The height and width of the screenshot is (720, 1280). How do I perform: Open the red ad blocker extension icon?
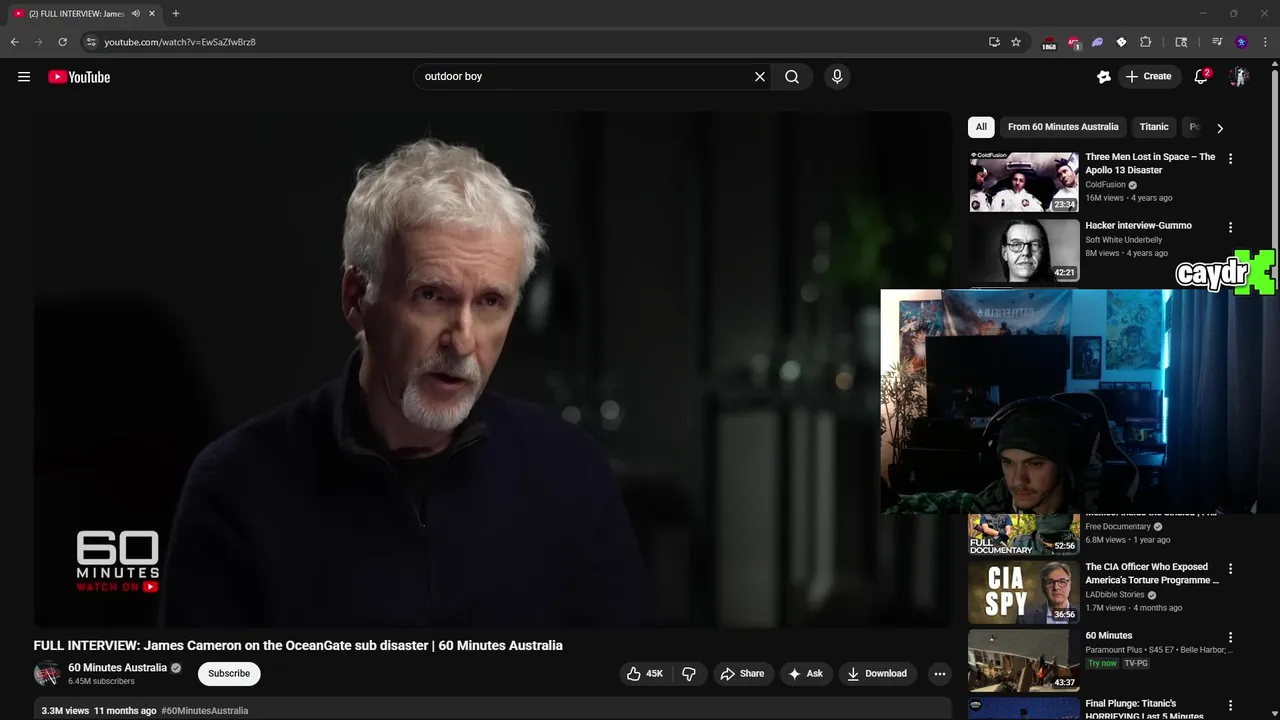point(1073,43)
